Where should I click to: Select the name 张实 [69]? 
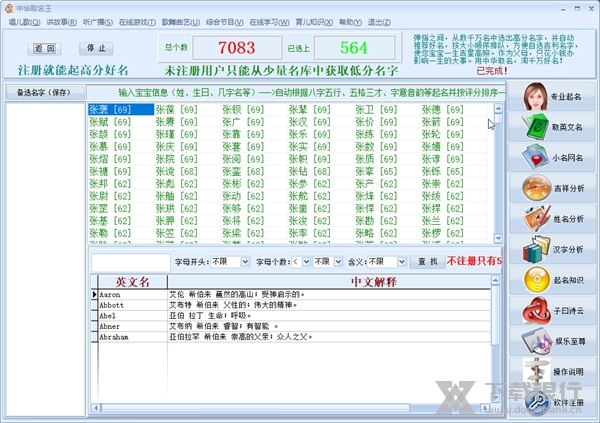309,147
